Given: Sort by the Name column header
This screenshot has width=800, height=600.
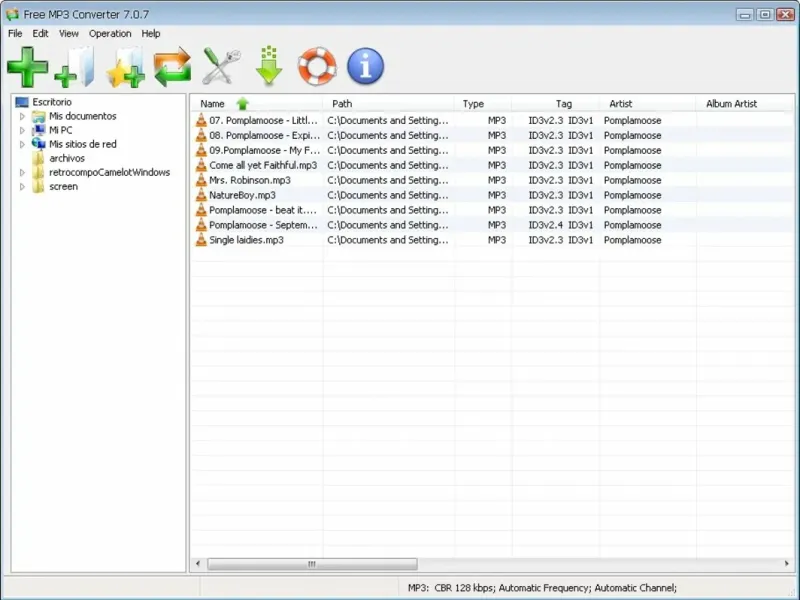Looking at the screenshot, I should click(x=212, y=104).
